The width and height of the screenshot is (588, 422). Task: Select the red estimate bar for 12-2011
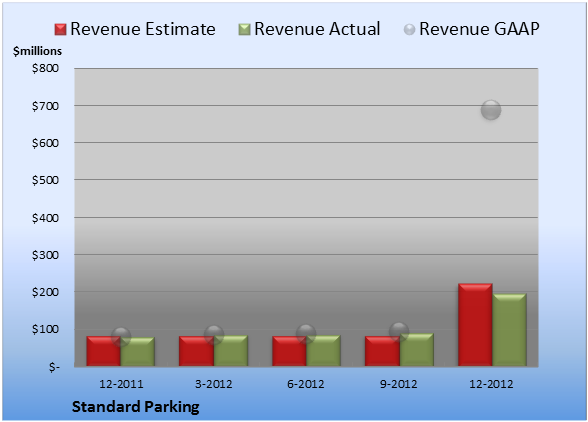[103, 351]
